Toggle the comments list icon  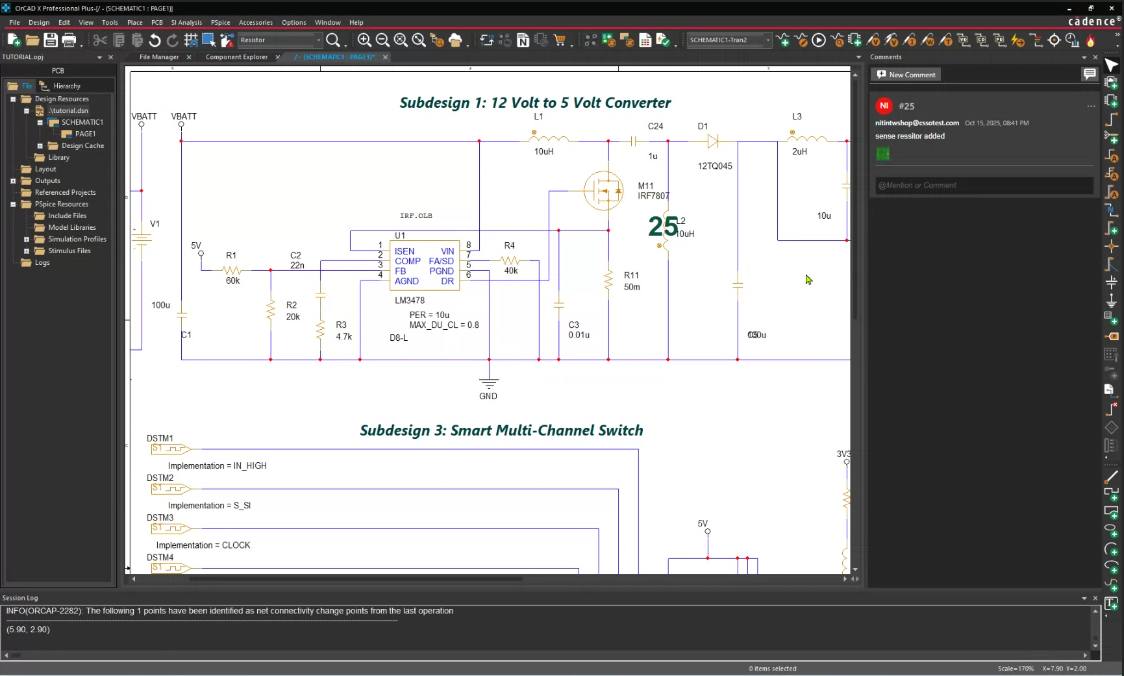tap(1089, 74)
